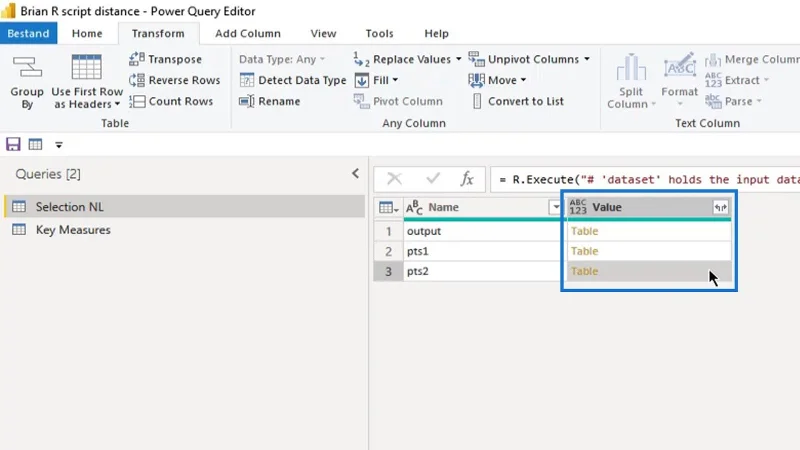Image resolution: width=800 pixels, height=450 pixels.
Task: Open the quick access toolbar customize arrow
Action: pyautogui.click(x=59, y=145)
